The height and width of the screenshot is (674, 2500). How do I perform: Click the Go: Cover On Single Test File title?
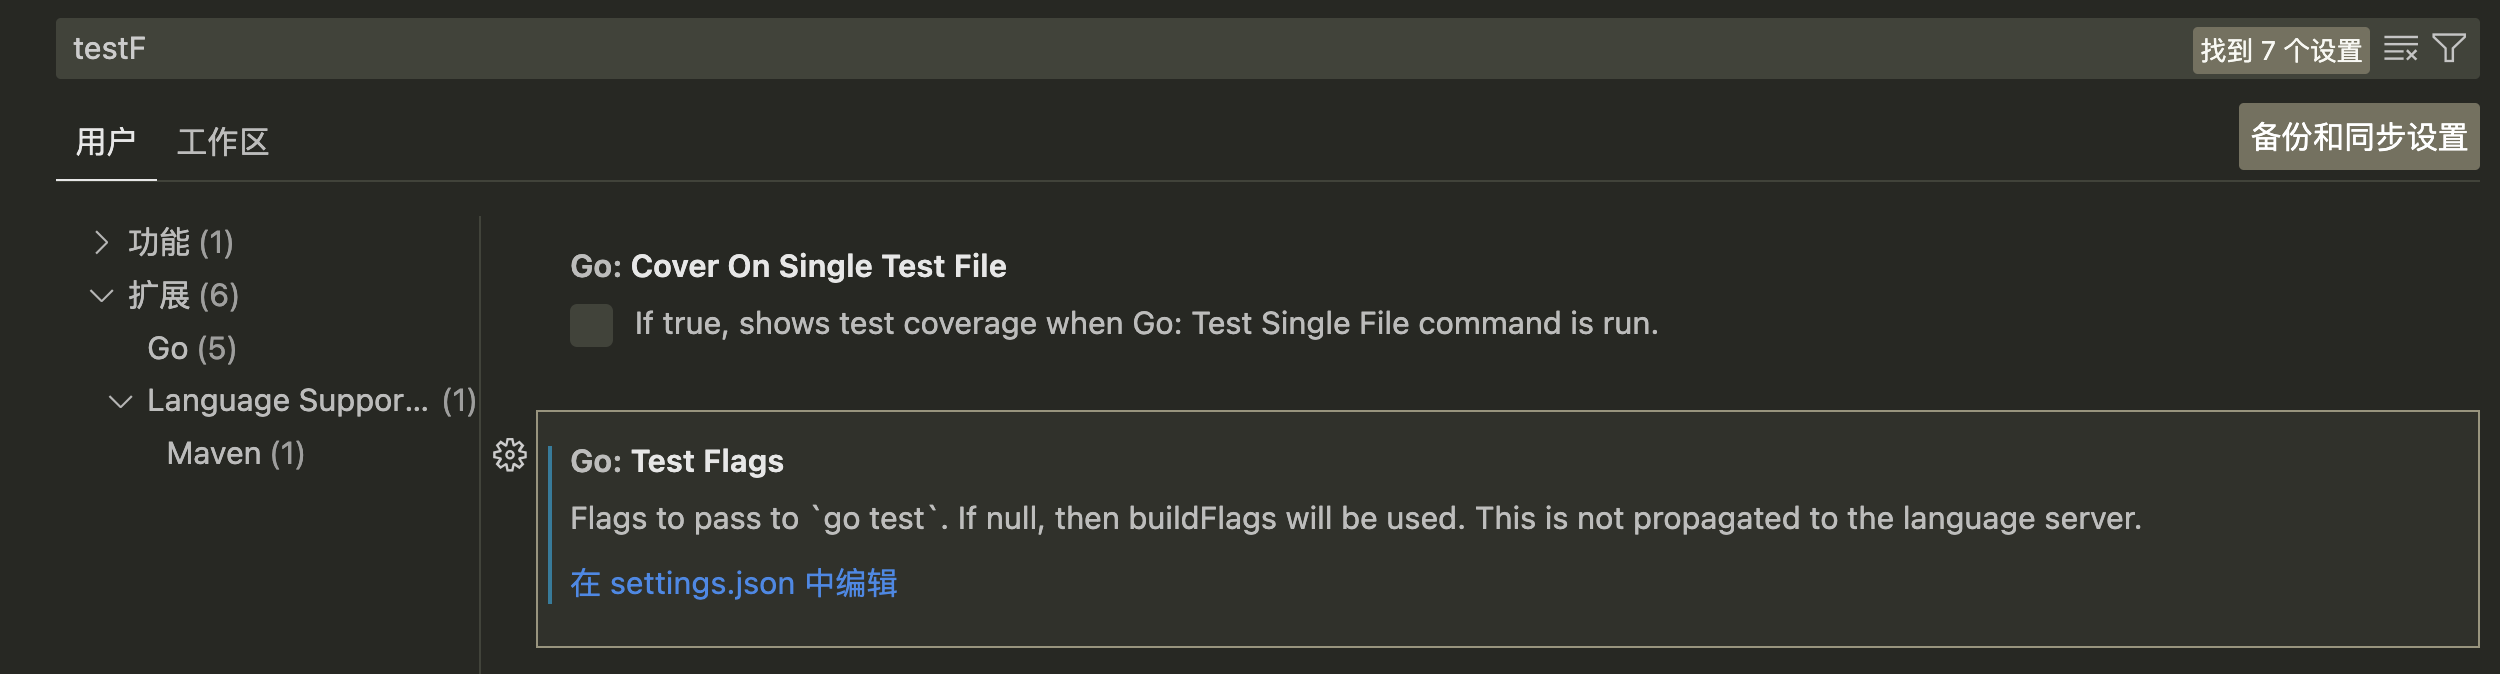789,265
